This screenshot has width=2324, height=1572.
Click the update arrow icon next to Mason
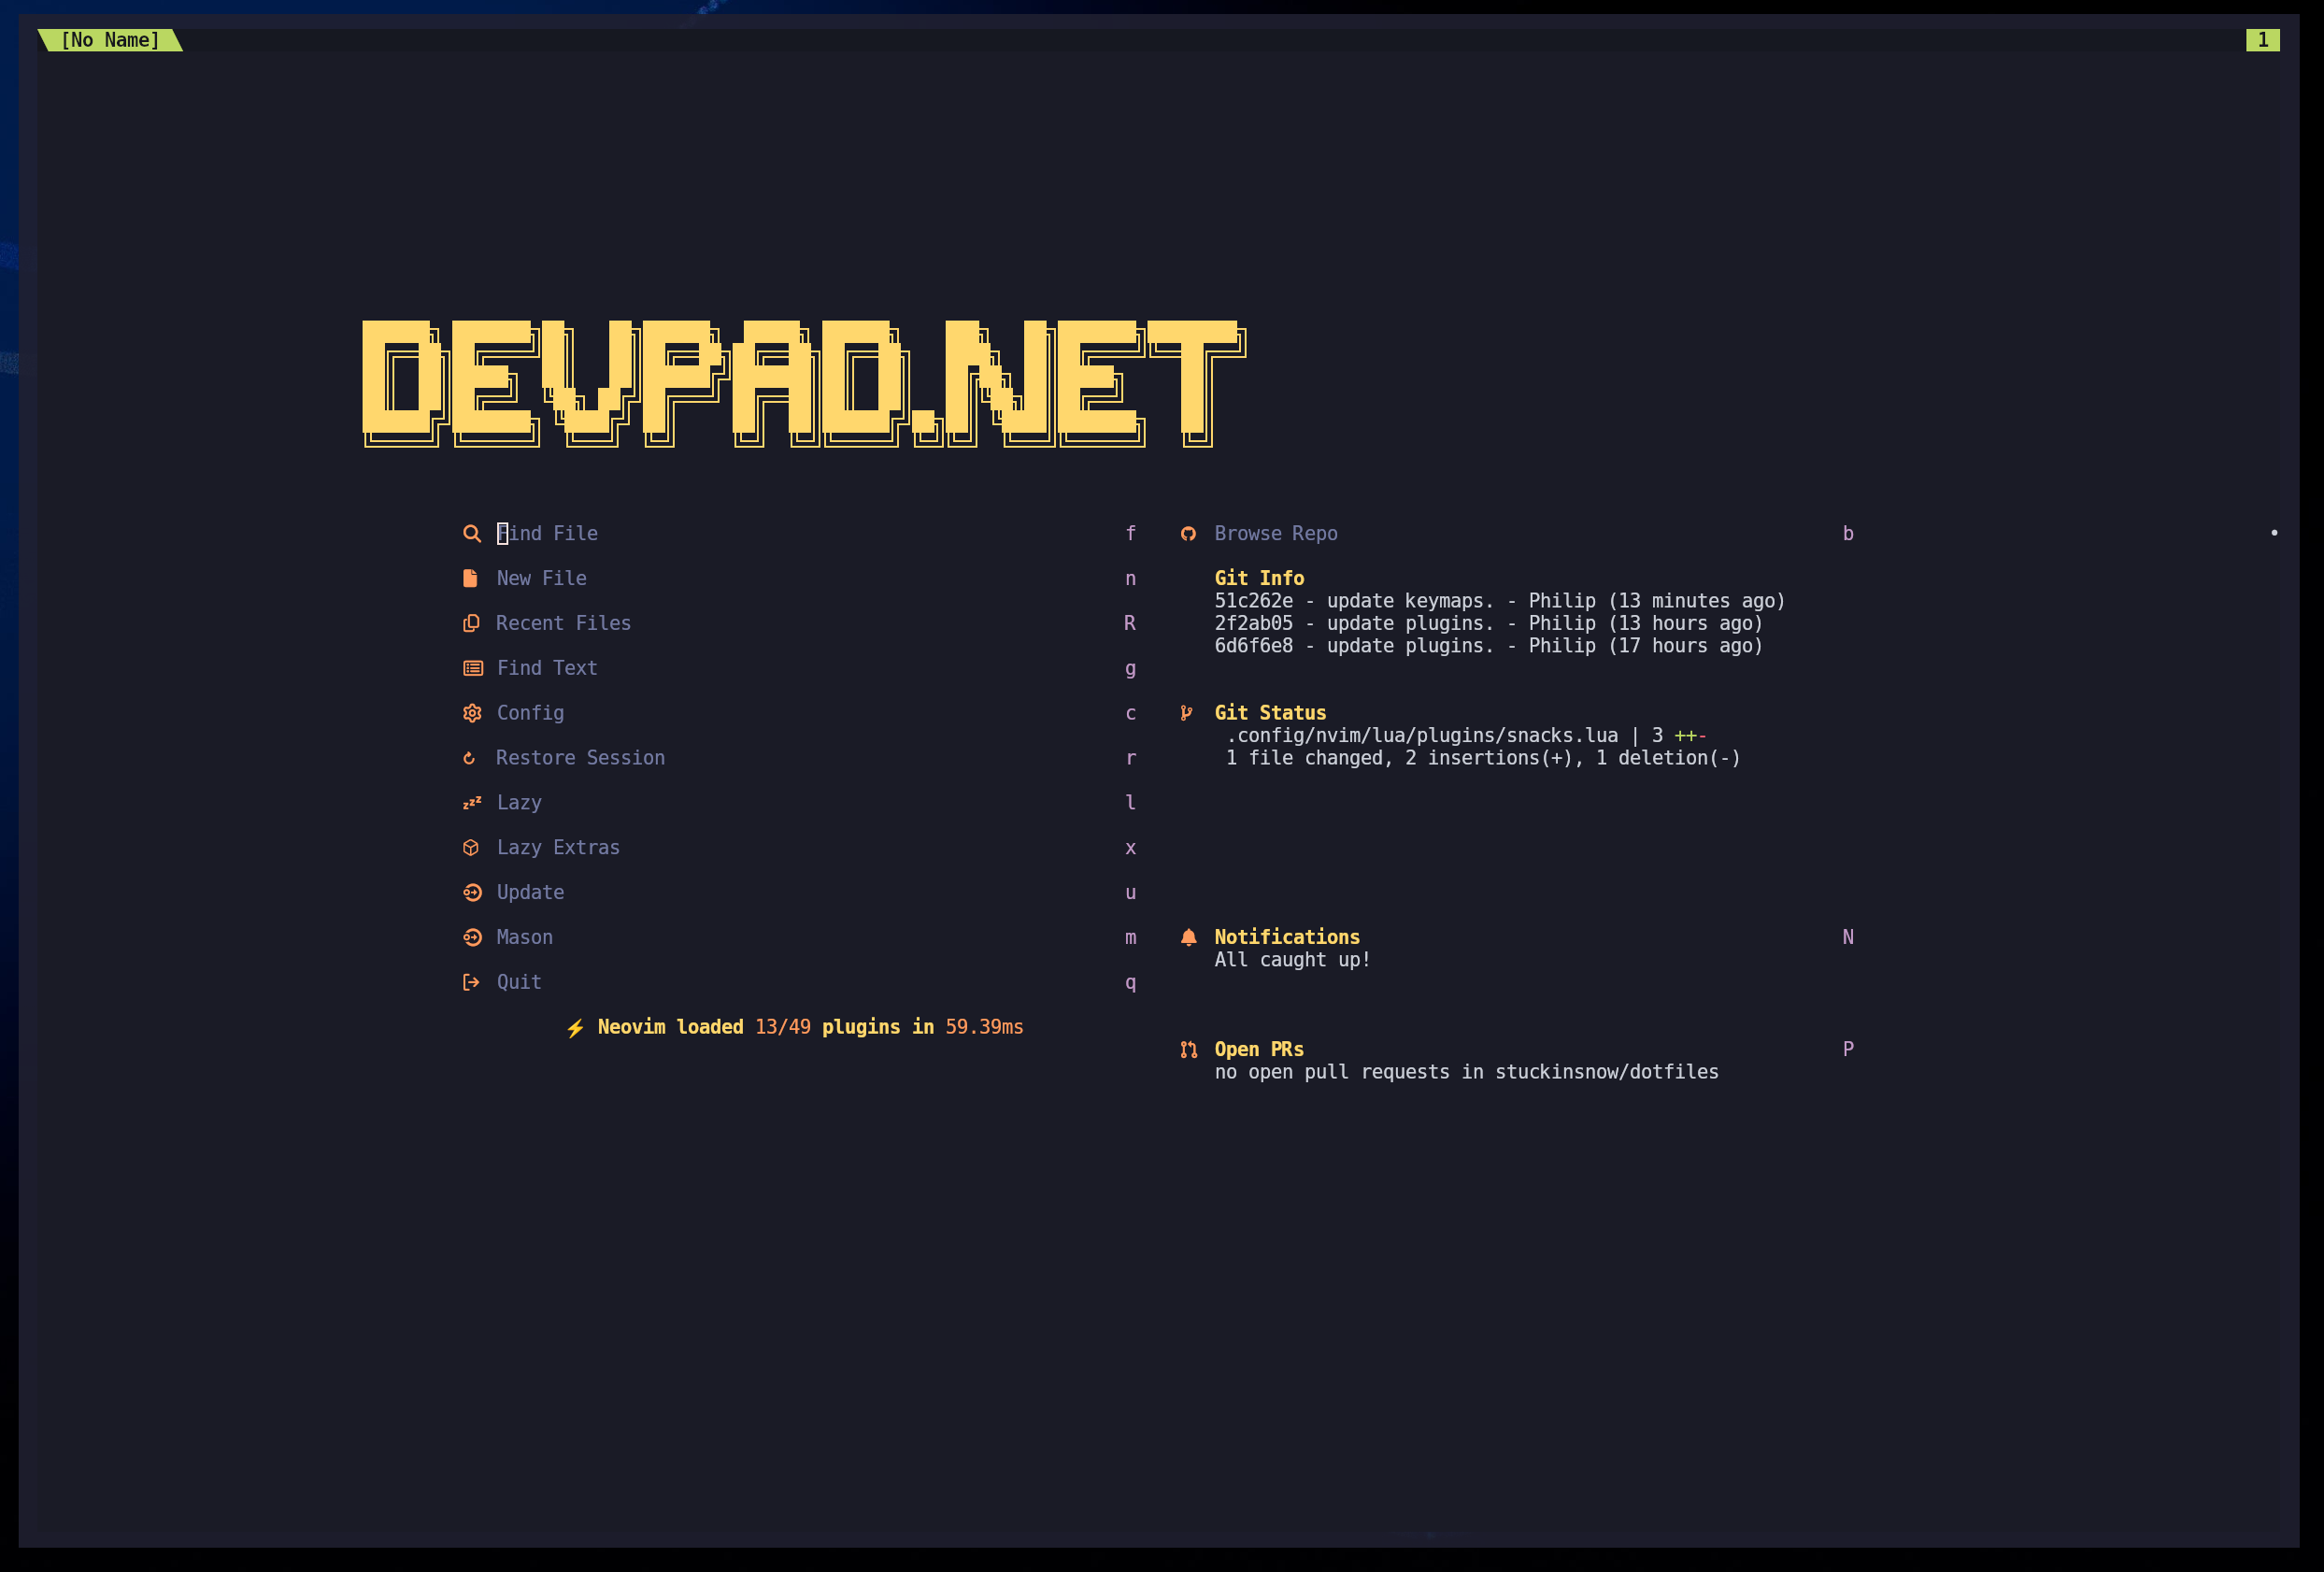(x=472, y=937)
